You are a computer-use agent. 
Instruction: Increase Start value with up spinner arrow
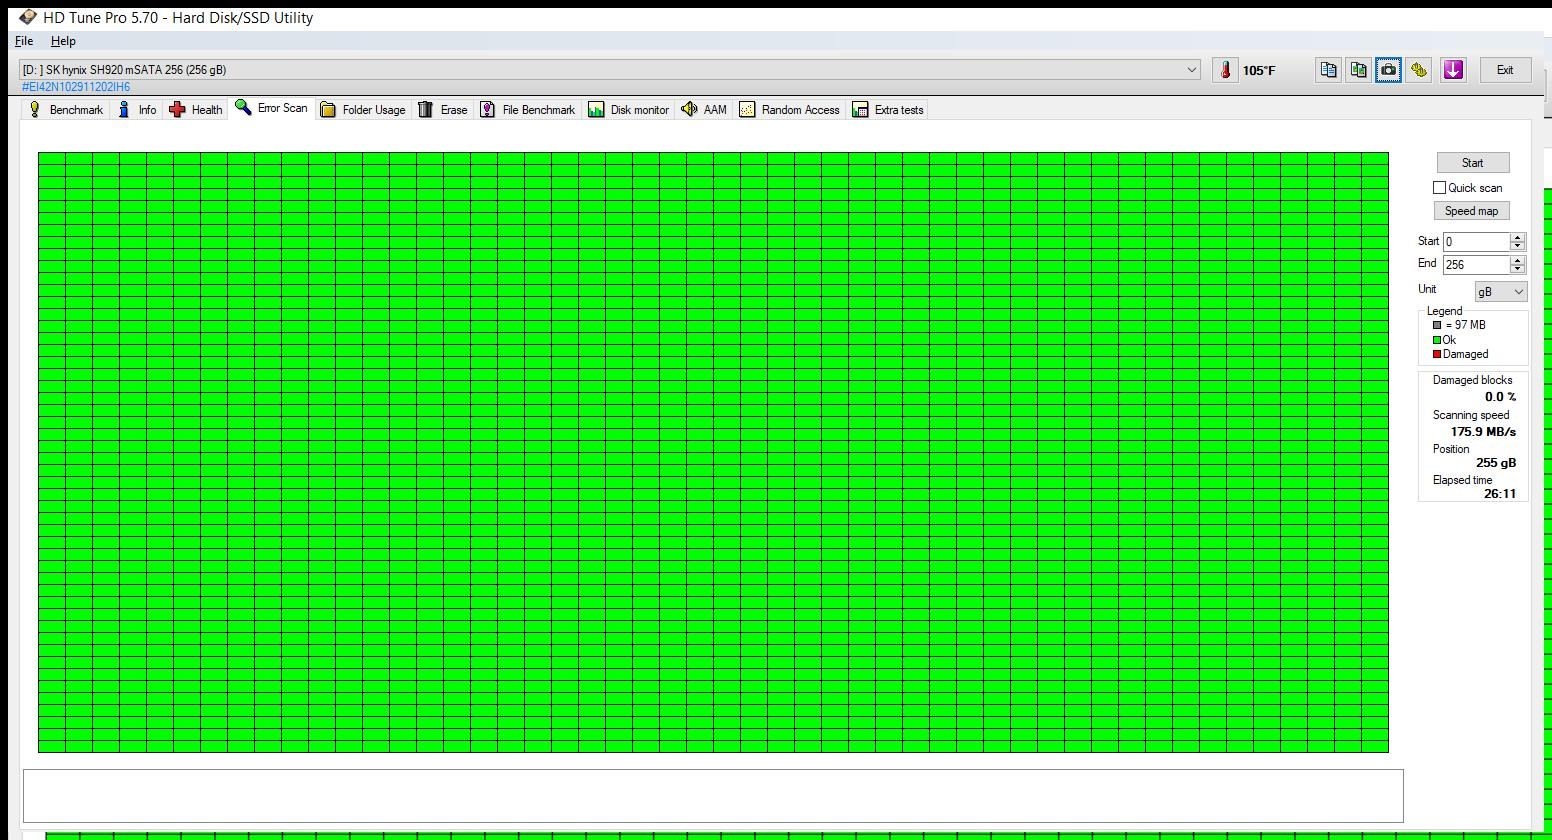point(1517,237)
